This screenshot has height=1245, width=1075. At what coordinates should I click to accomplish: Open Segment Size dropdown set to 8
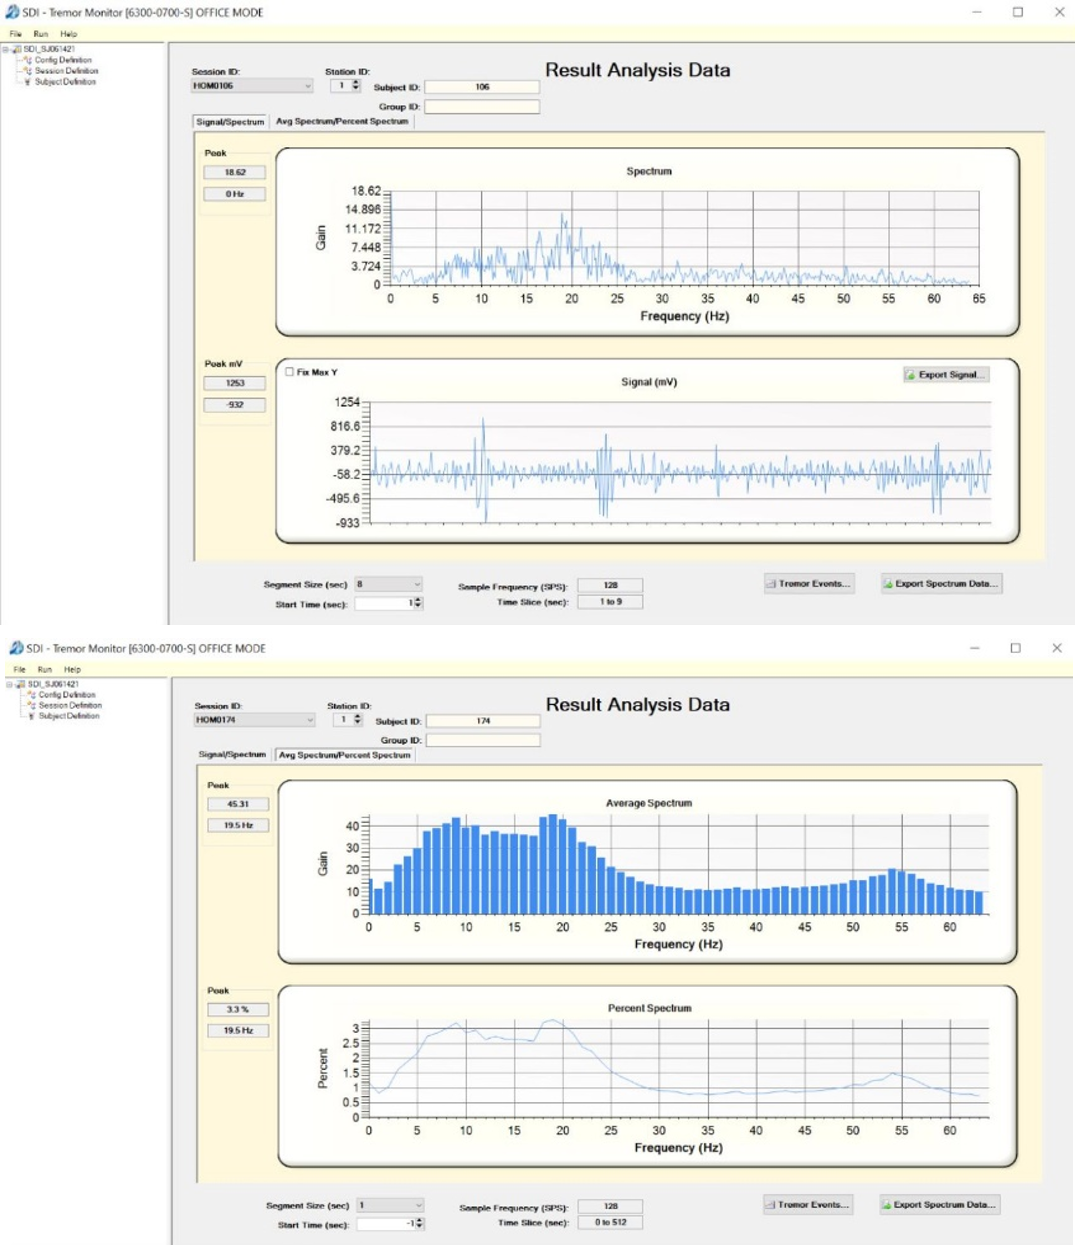point(417,584)
